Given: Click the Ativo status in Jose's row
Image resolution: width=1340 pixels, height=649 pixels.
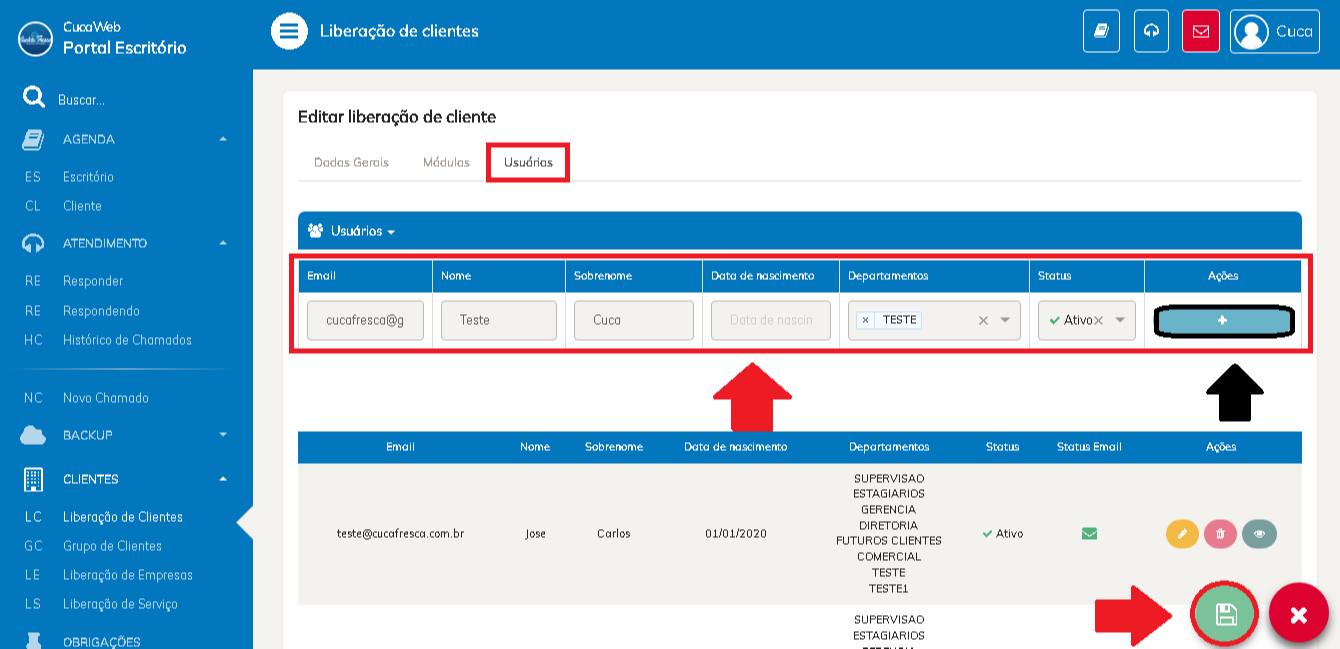Looking at the screenshot, I should point(1003,534).
